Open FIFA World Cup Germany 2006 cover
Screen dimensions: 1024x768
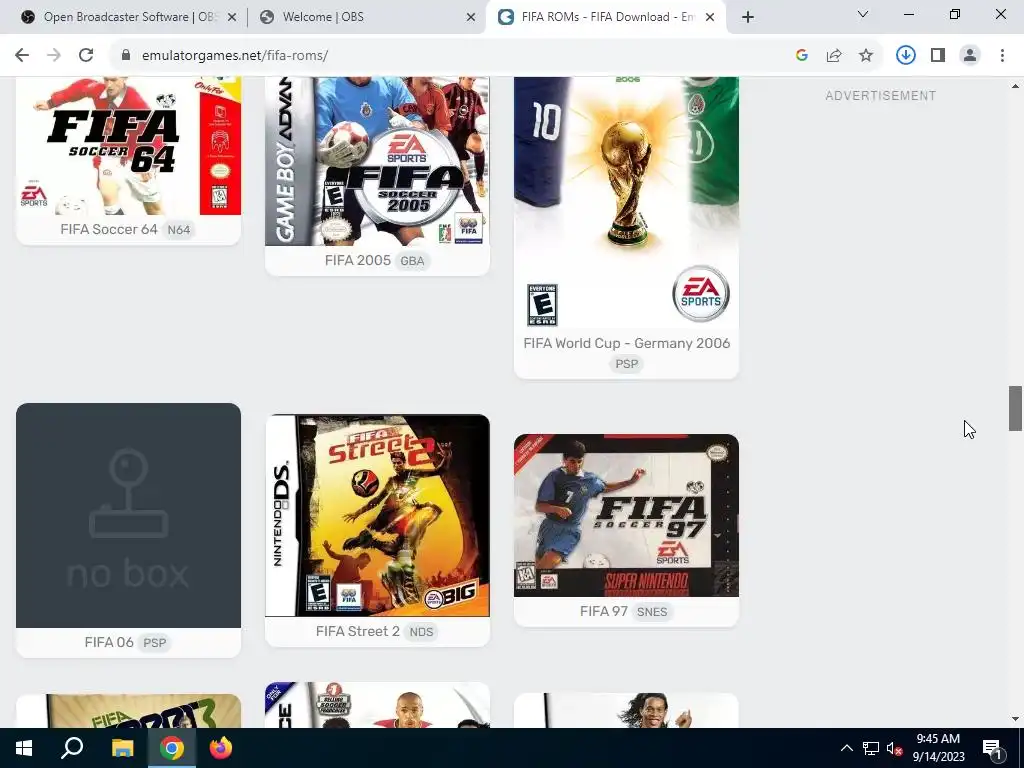click(x=626, y=202)
